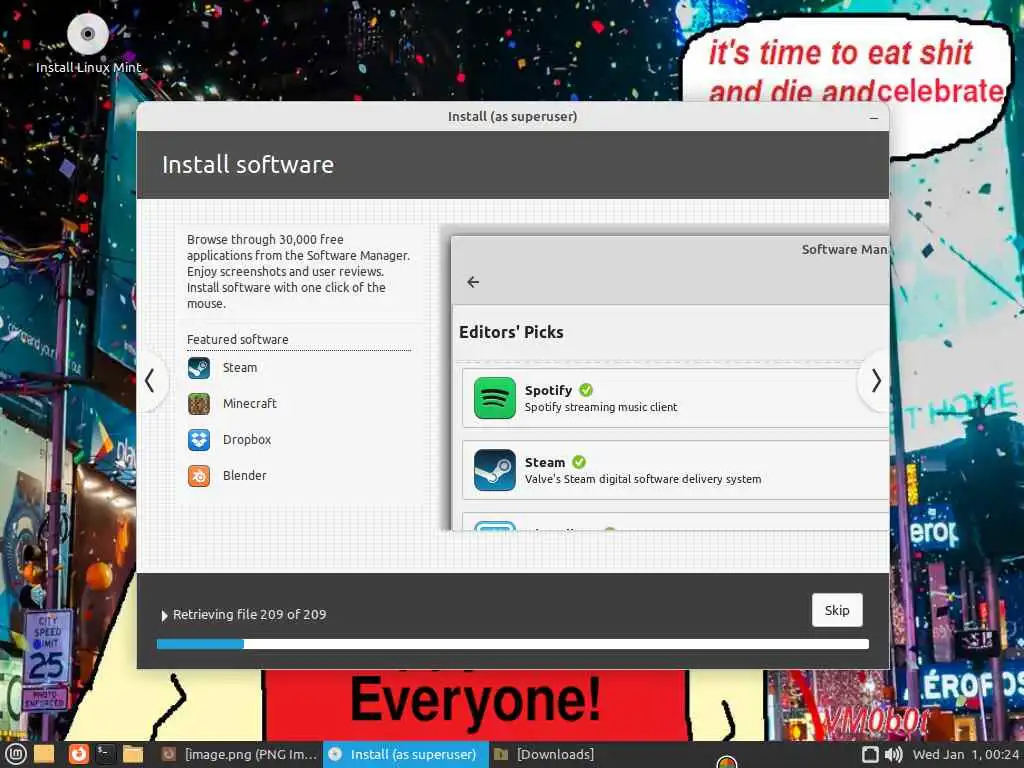This screenshot has width=1024, height=768.
Task: Click the 'Install (as superuser)' window title
Action: pos(513,116)
